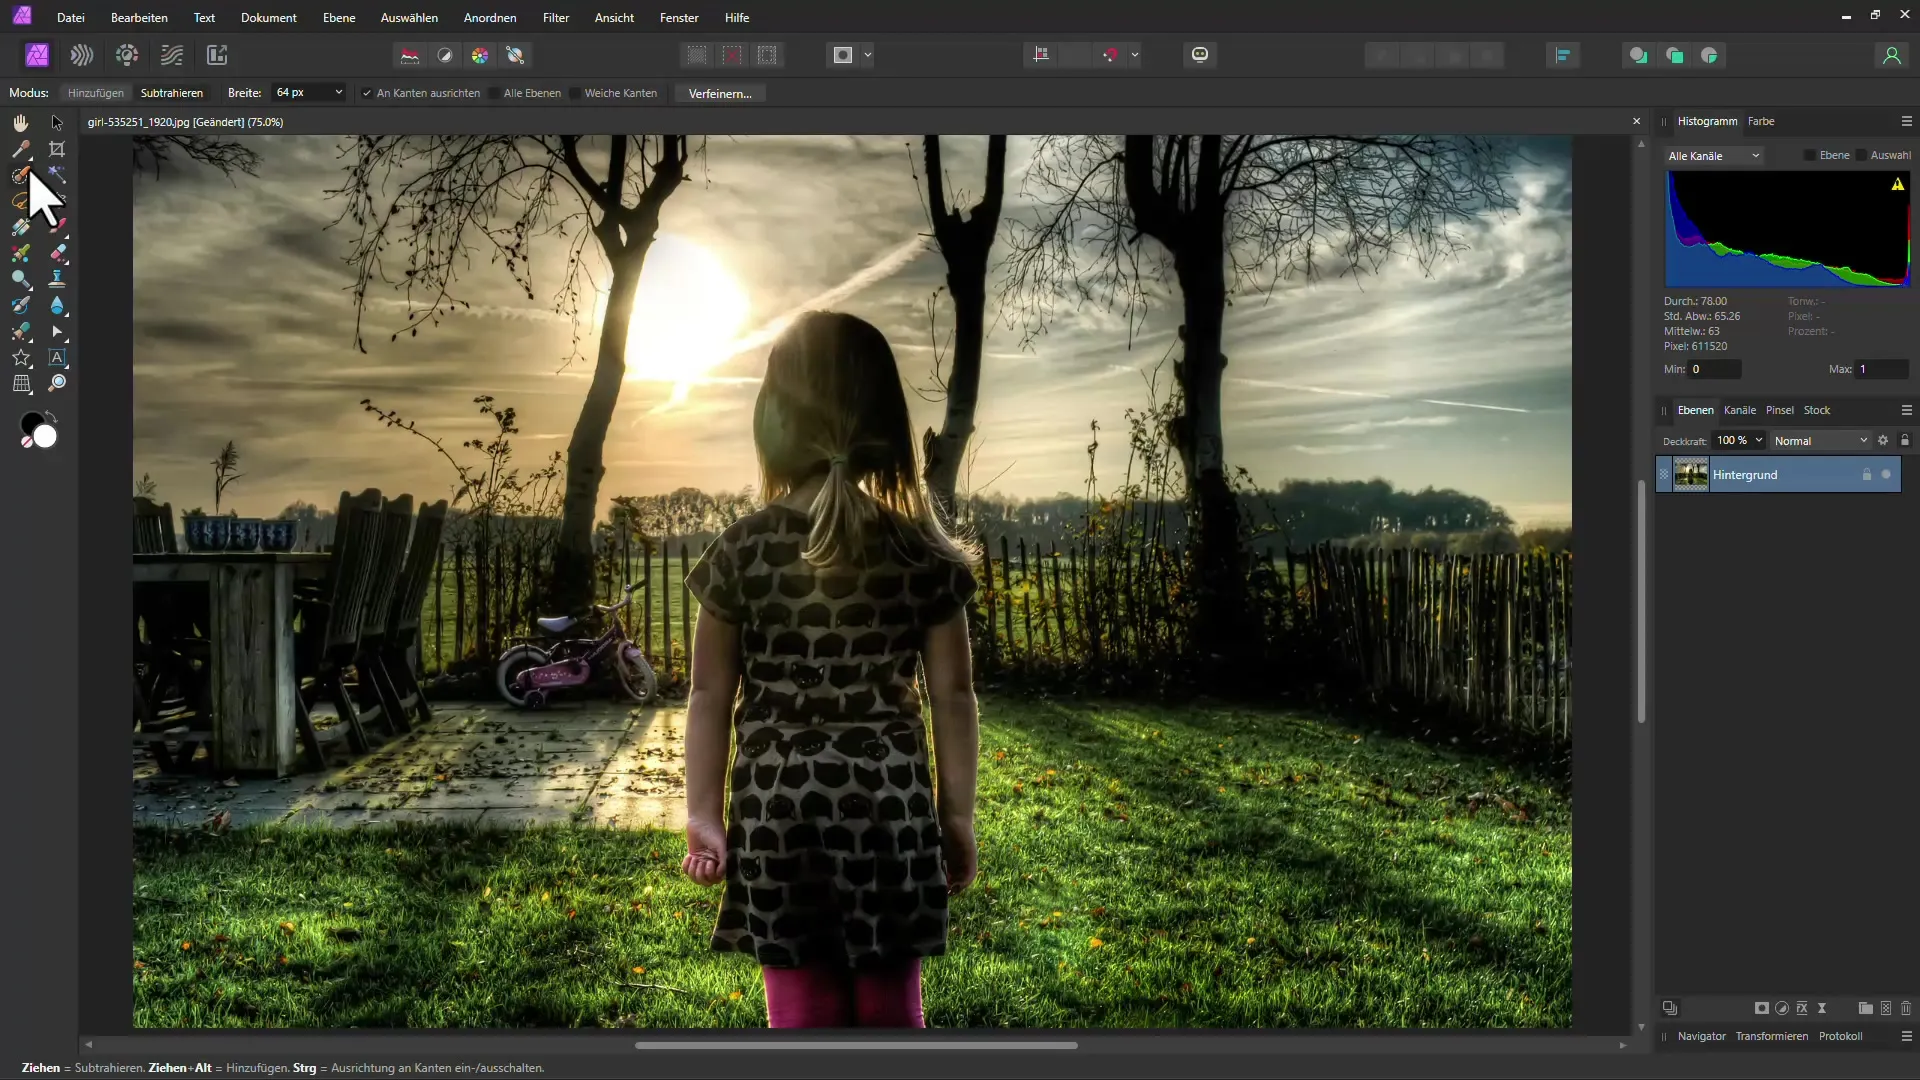The height and width of the screenshot is (1080, 1920).
Task: Toggle lock on Hintergrund layer
Action: (1866, 474)
